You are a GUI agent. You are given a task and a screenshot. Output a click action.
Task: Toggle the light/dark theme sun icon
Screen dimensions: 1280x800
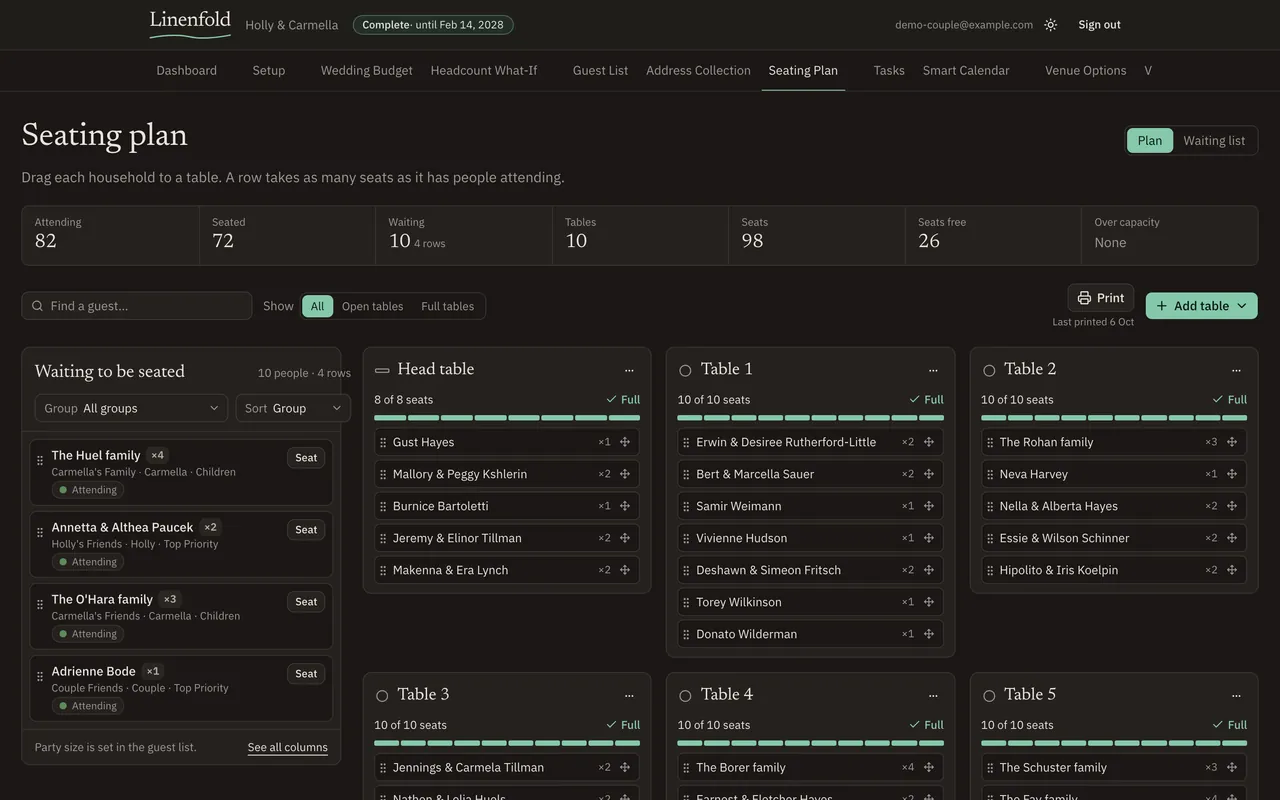[x=1050, y=25]
